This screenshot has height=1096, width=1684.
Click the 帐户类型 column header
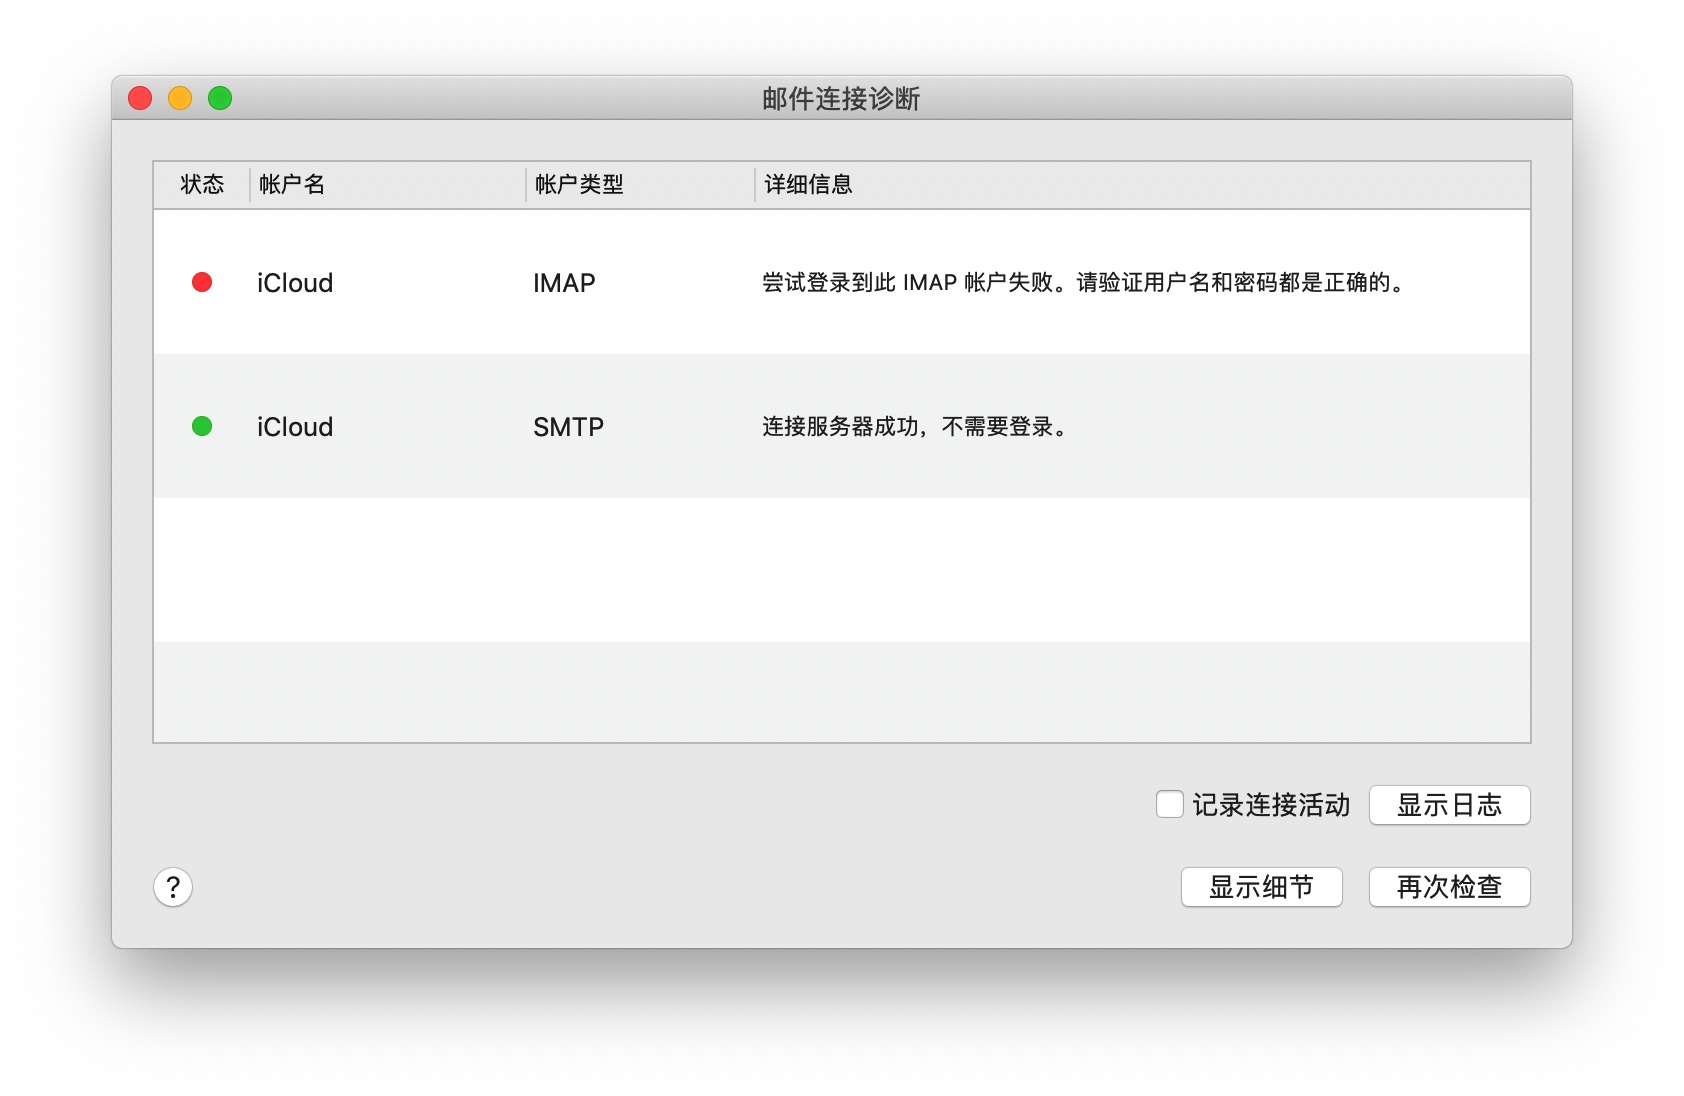click(x=579, y=185)
